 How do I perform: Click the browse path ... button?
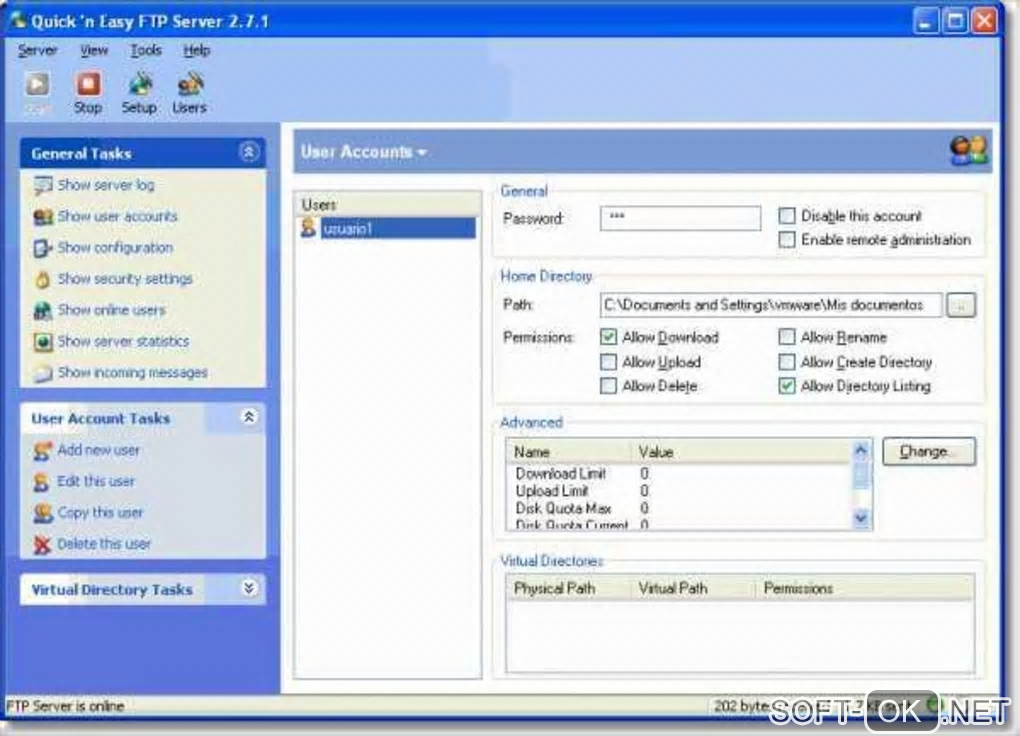tap(961, 305)
